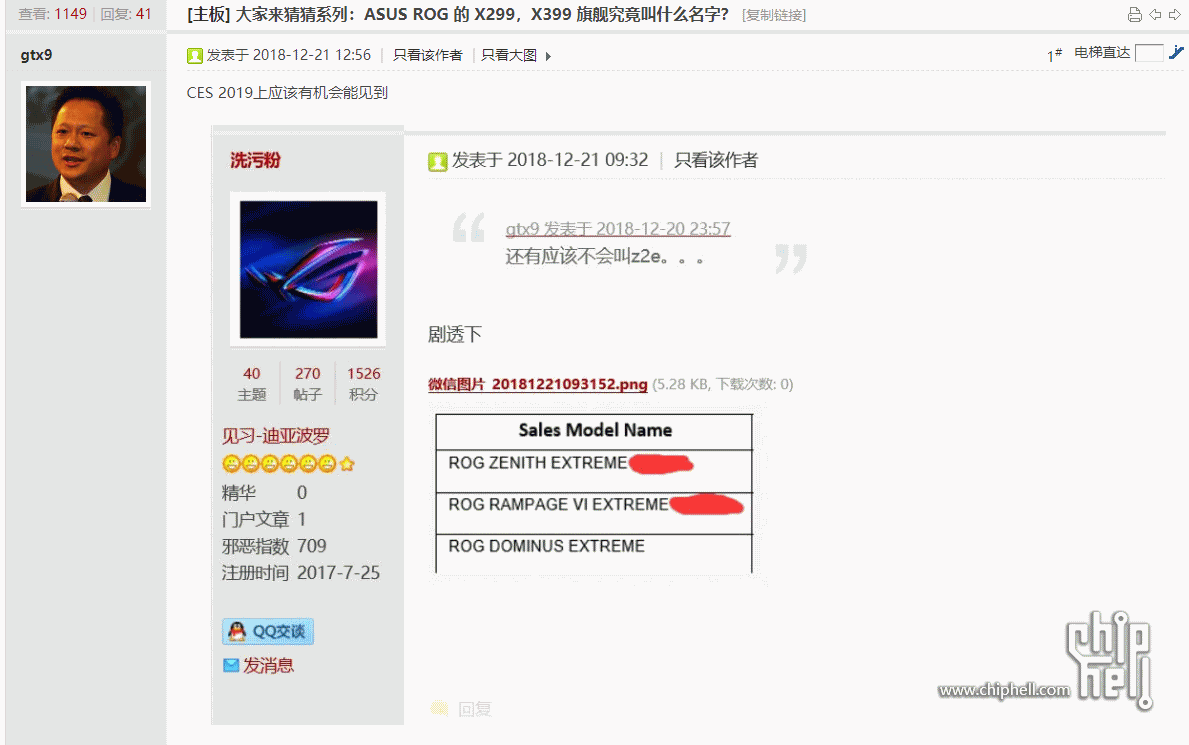Click the 主板 category tag
The height and width of the screenshot is (745, 1189).
point(209,14)
